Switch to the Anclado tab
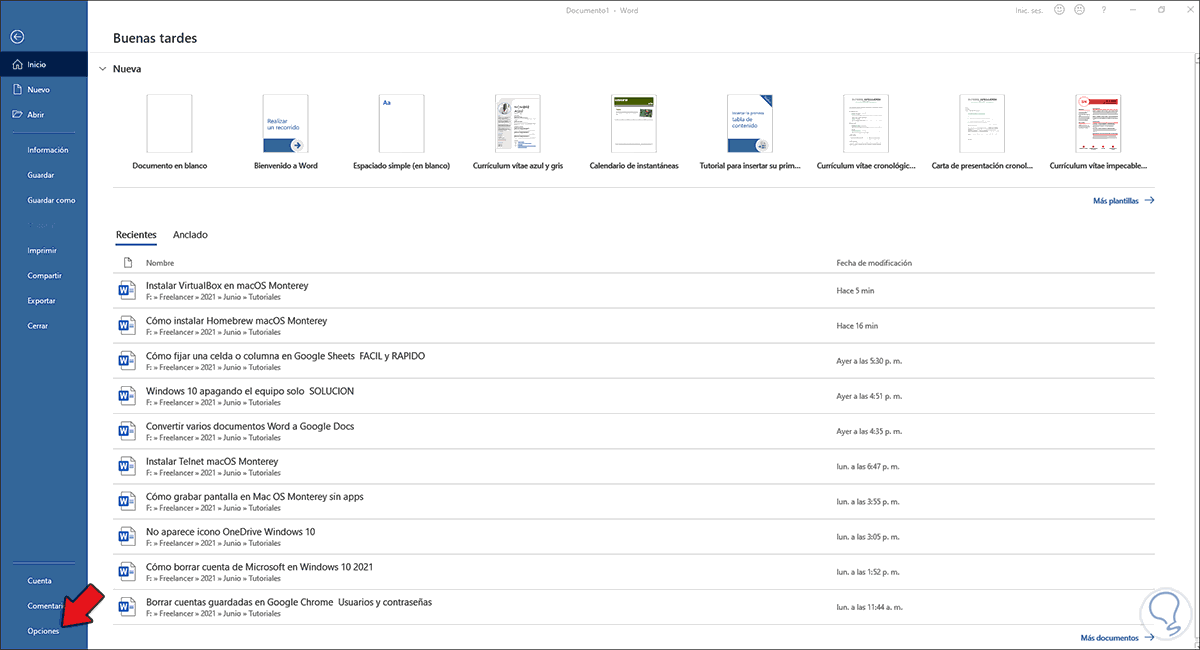Screen dimensions: 1200x650 pyautogui.click(x=190, y=235)
